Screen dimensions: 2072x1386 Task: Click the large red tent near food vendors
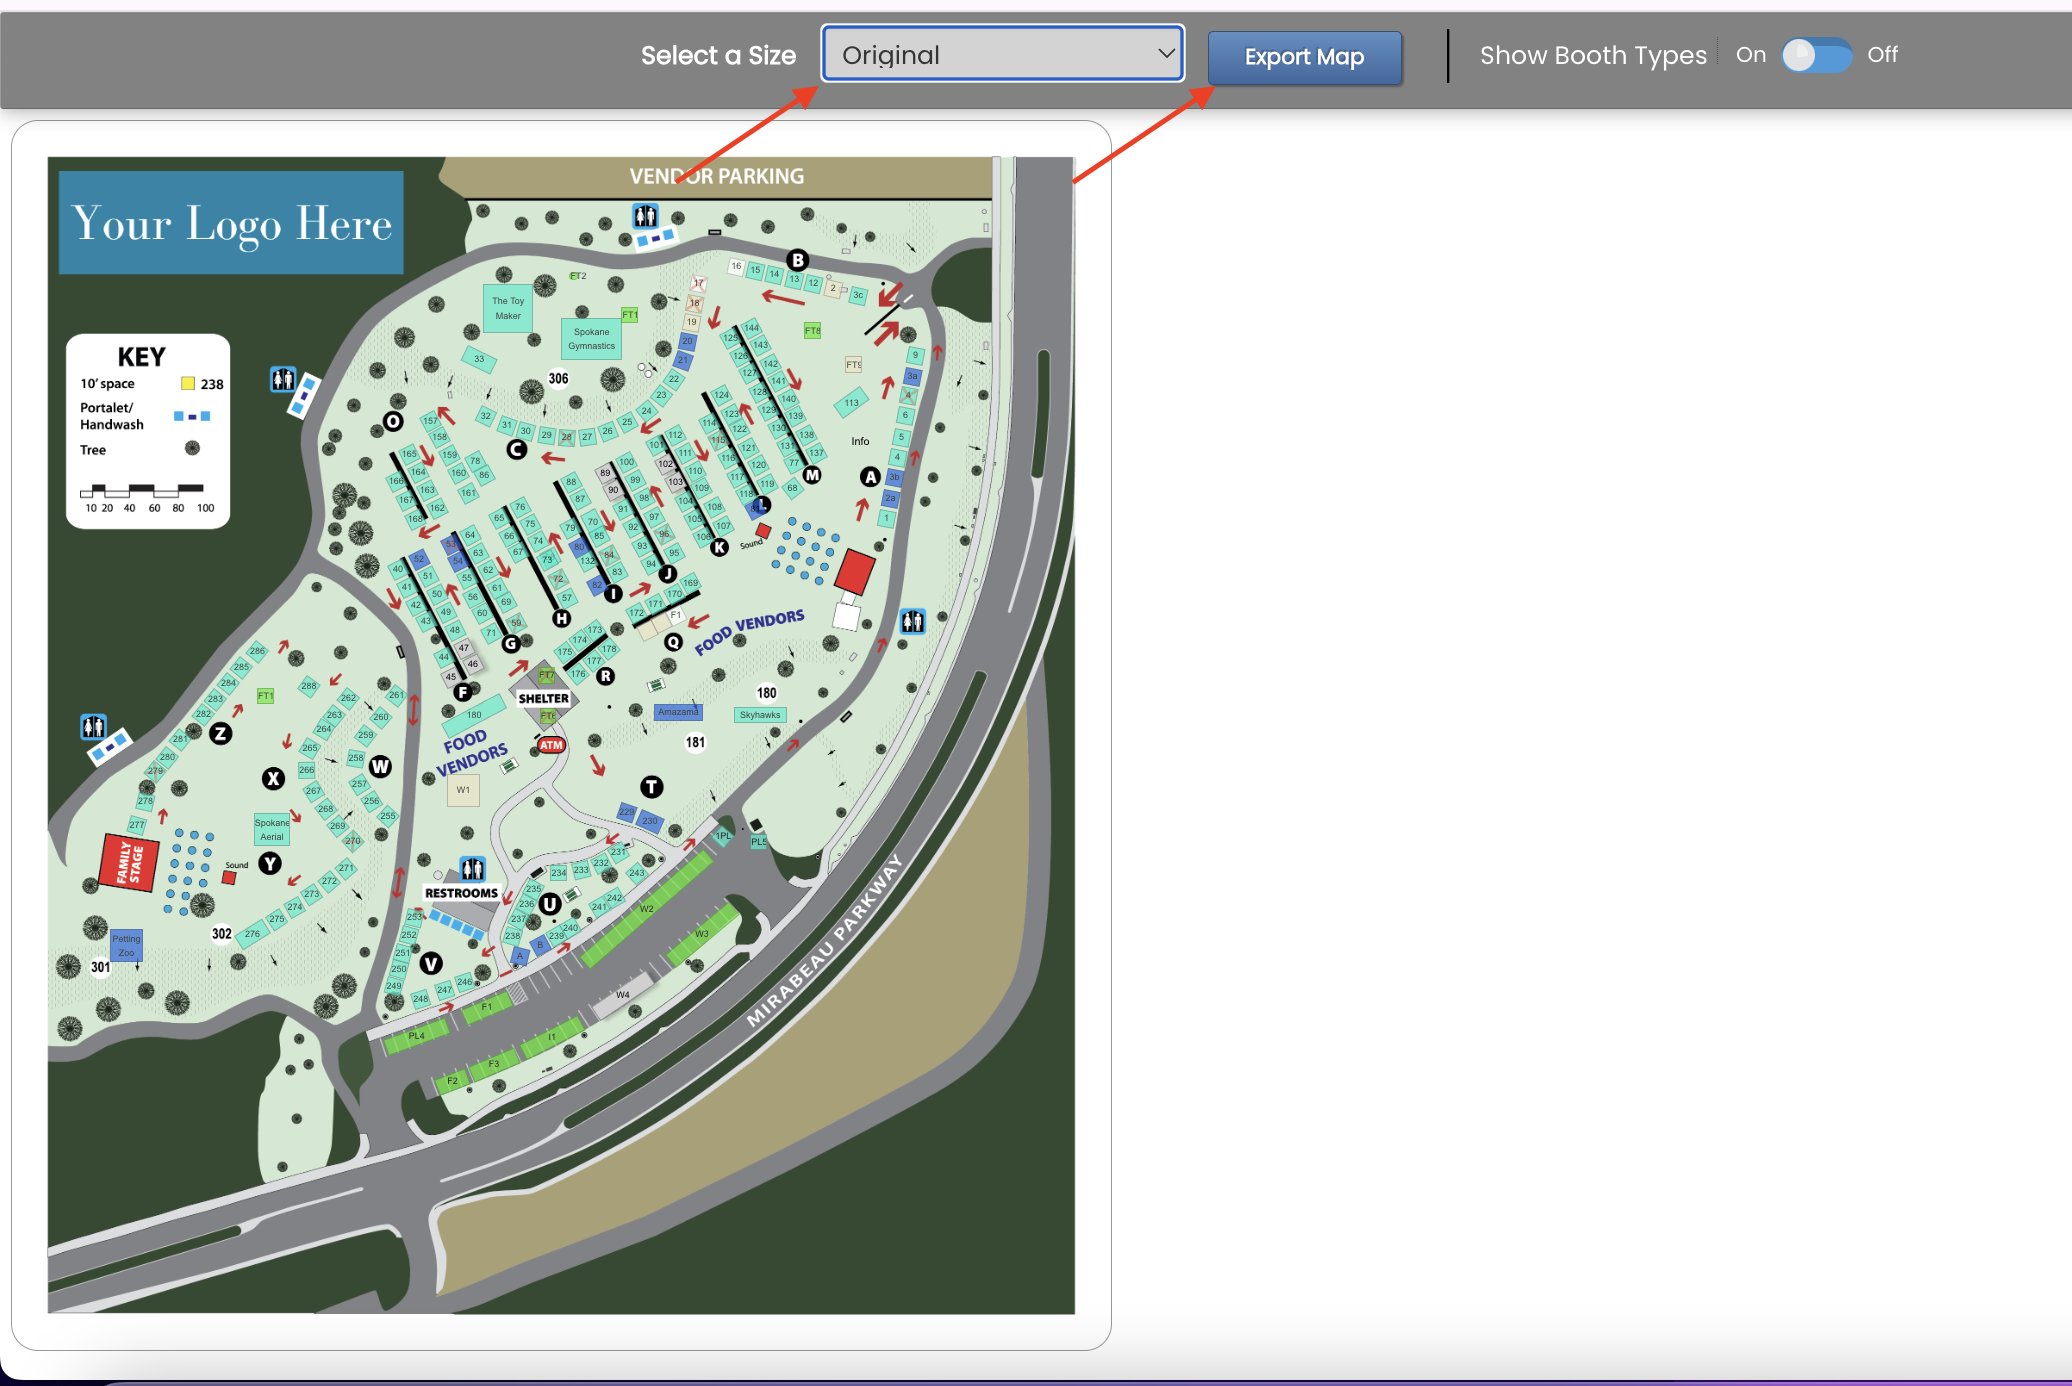(855, 571)
